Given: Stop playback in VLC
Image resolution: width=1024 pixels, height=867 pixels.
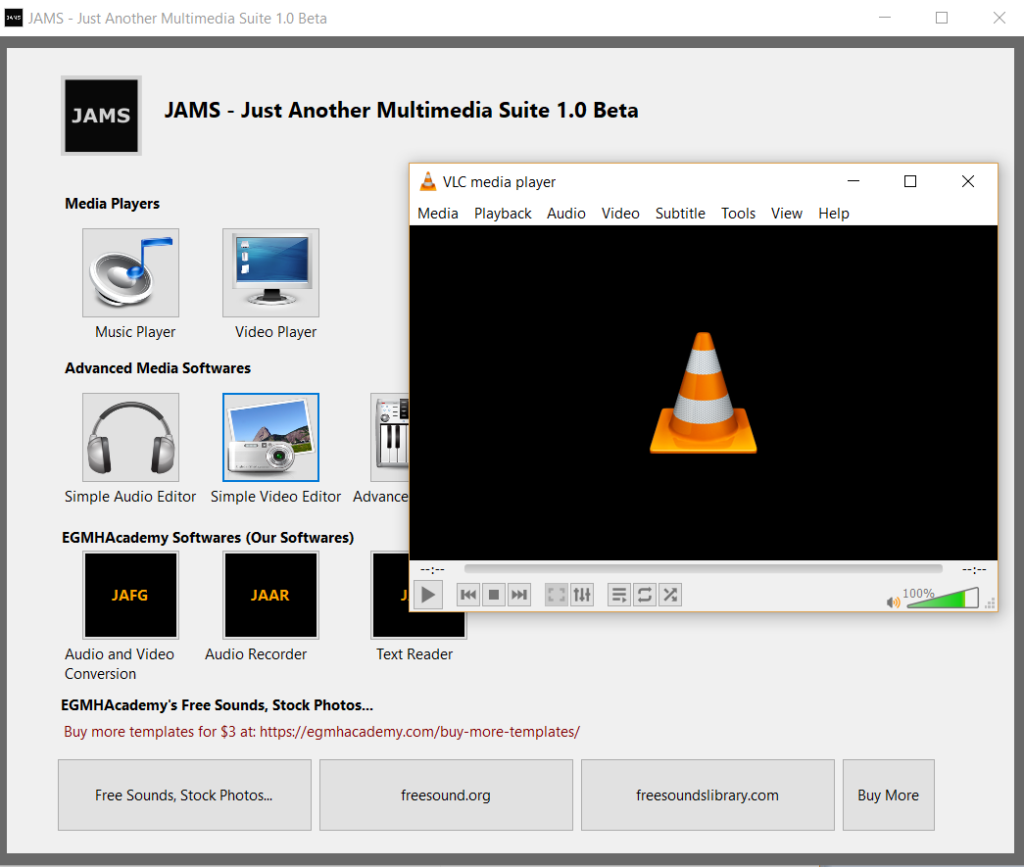Looking at the screenshot, I should pos(494,595).
